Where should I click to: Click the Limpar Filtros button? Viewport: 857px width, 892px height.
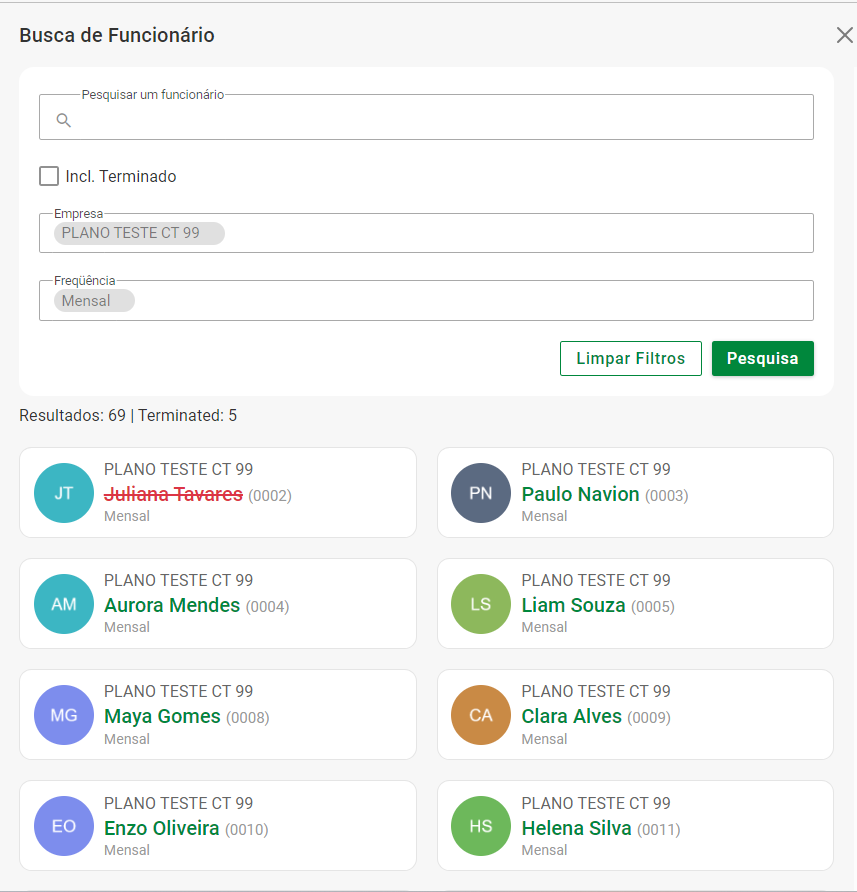pyautogui.click(x=630, y=358)
